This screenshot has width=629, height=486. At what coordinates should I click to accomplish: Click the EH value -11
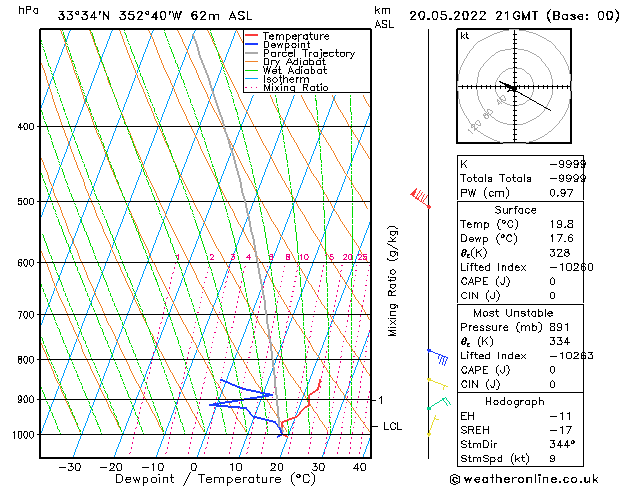[560, 416]
